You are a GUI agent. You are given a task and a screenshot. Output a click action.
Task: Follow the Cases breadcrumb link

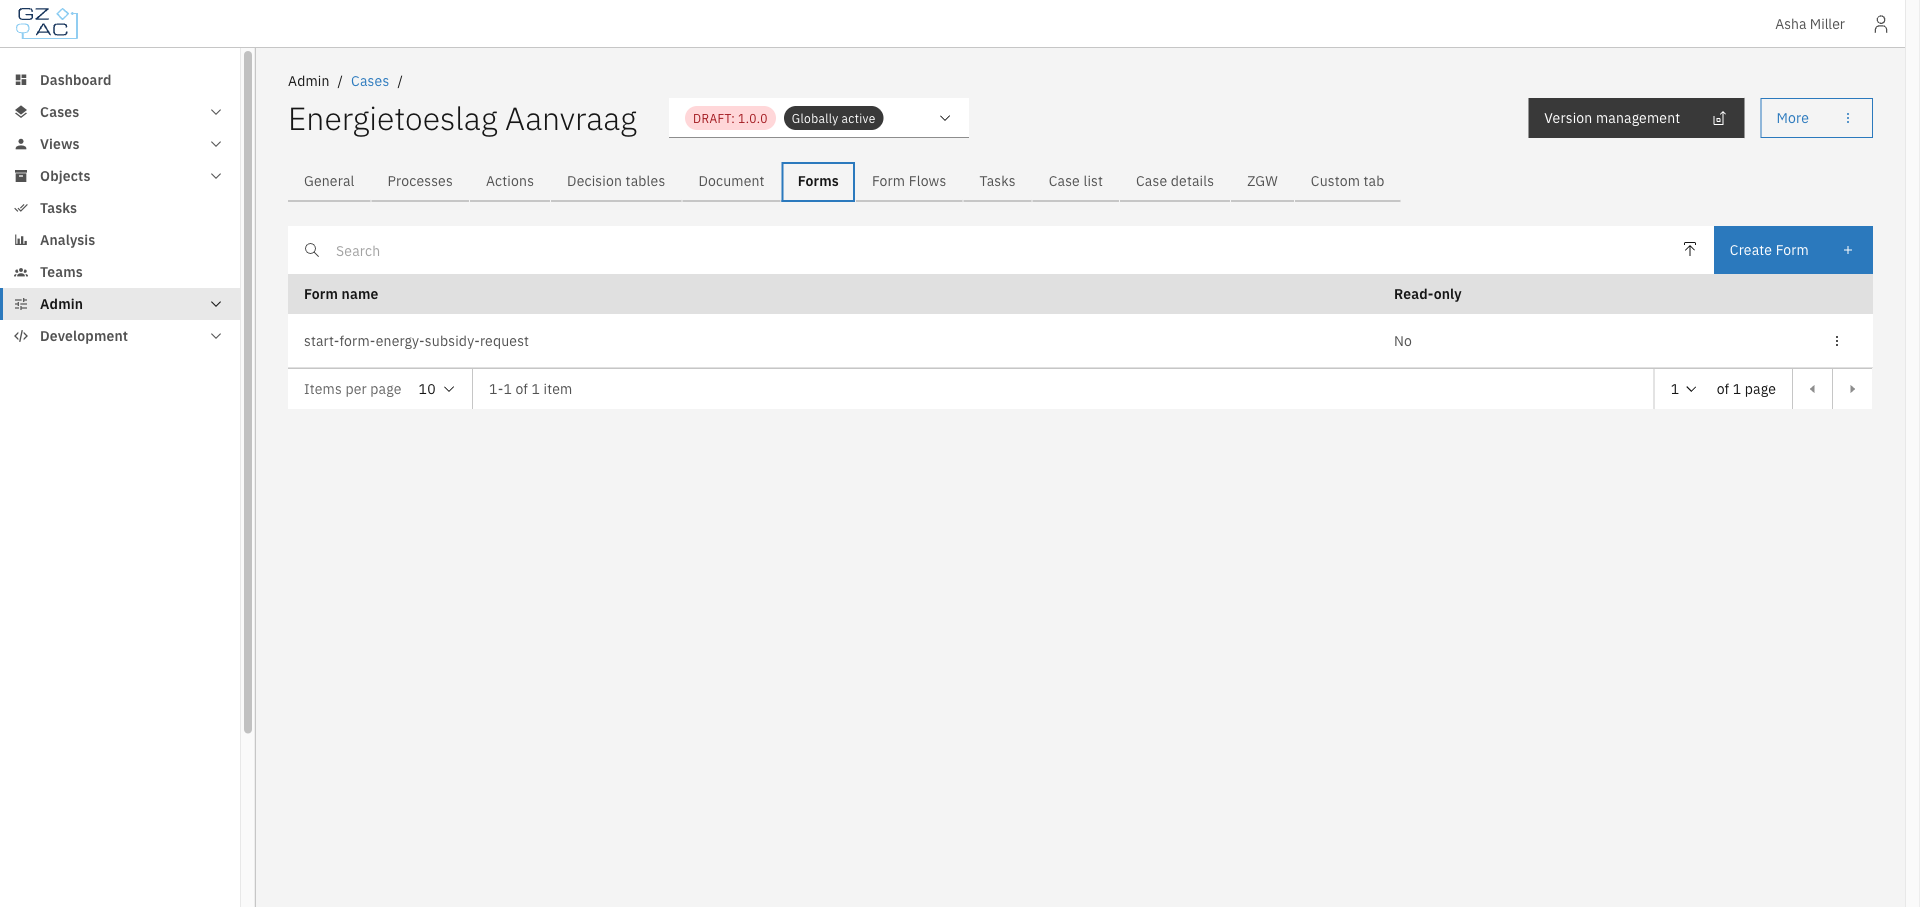point(370,81)
